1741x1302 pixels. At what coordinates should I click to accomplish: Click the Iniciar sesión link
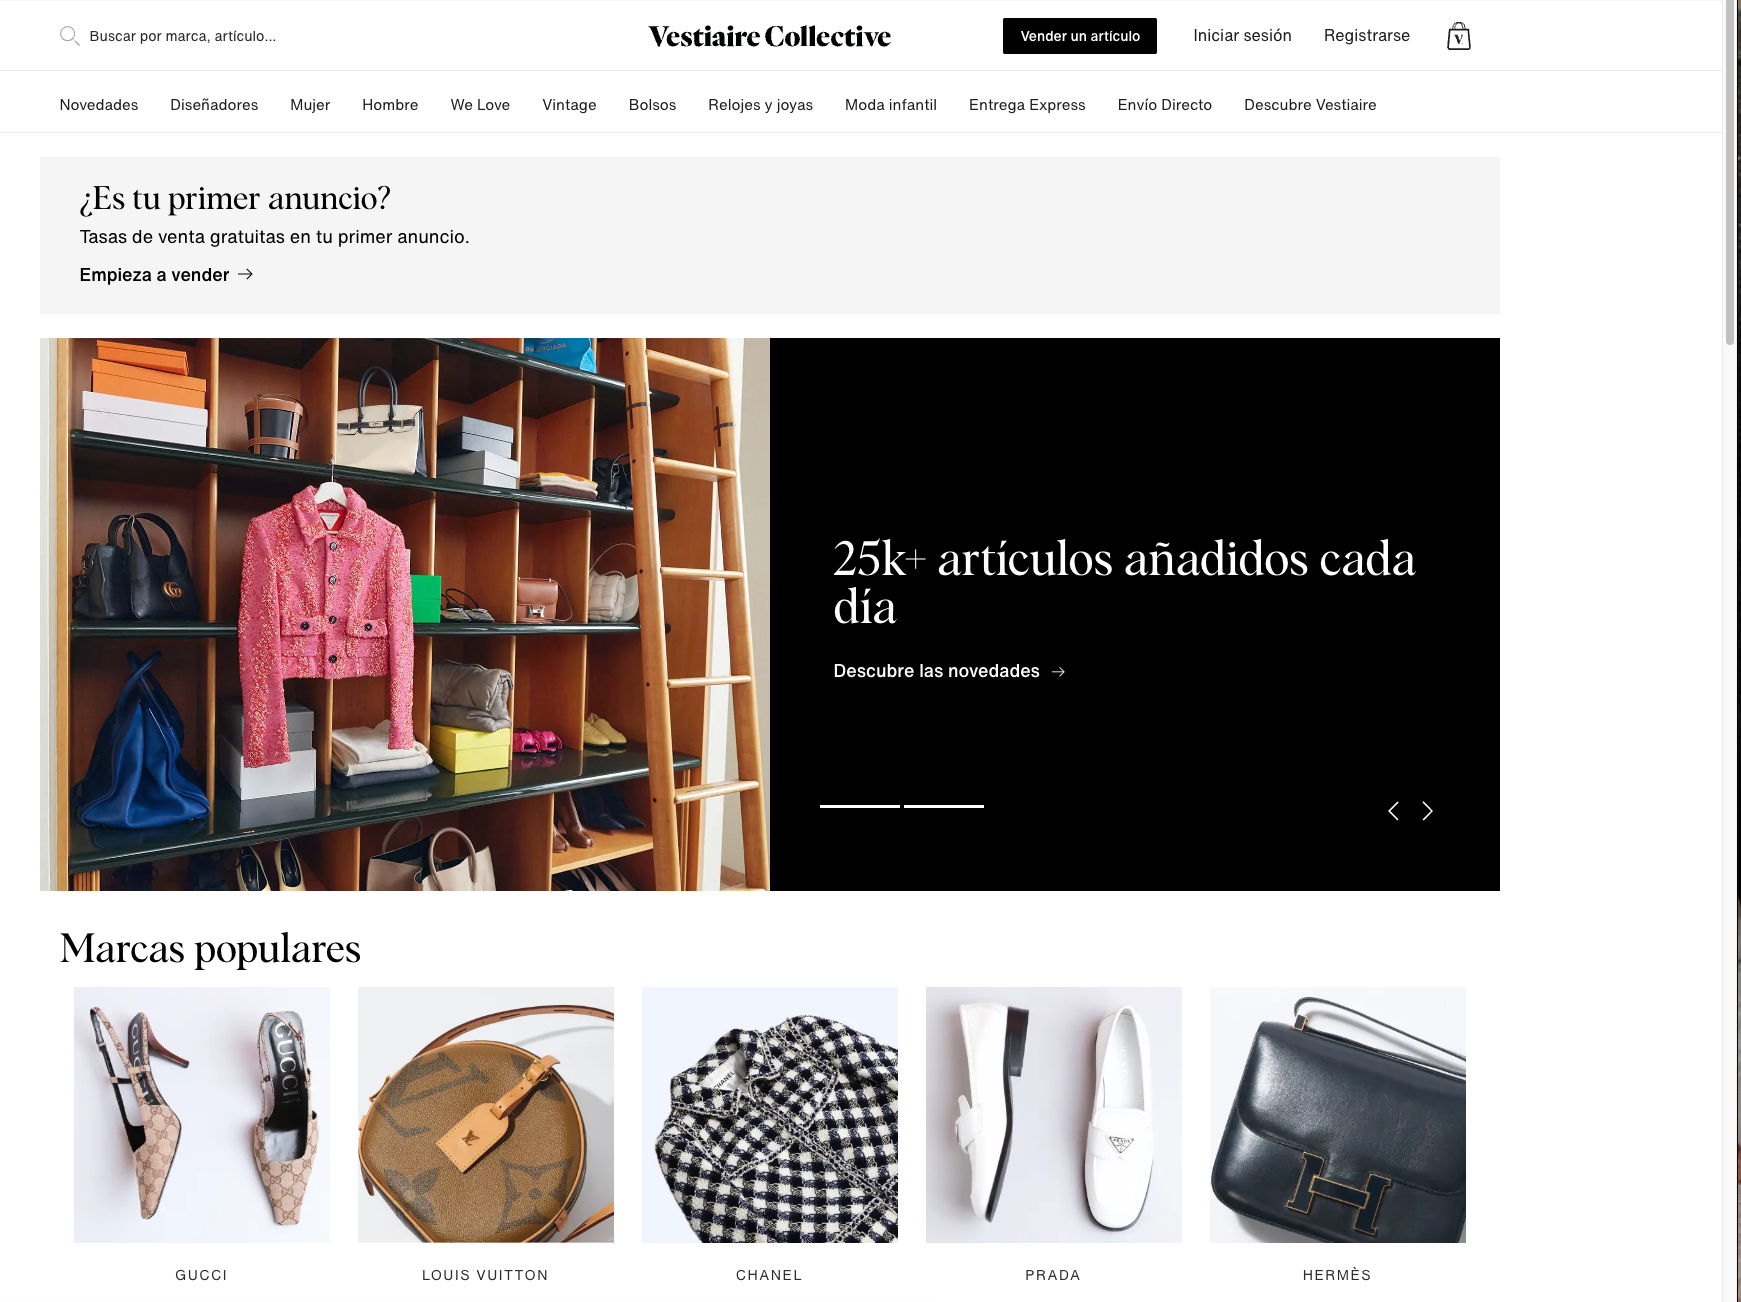coord(1242,36)
